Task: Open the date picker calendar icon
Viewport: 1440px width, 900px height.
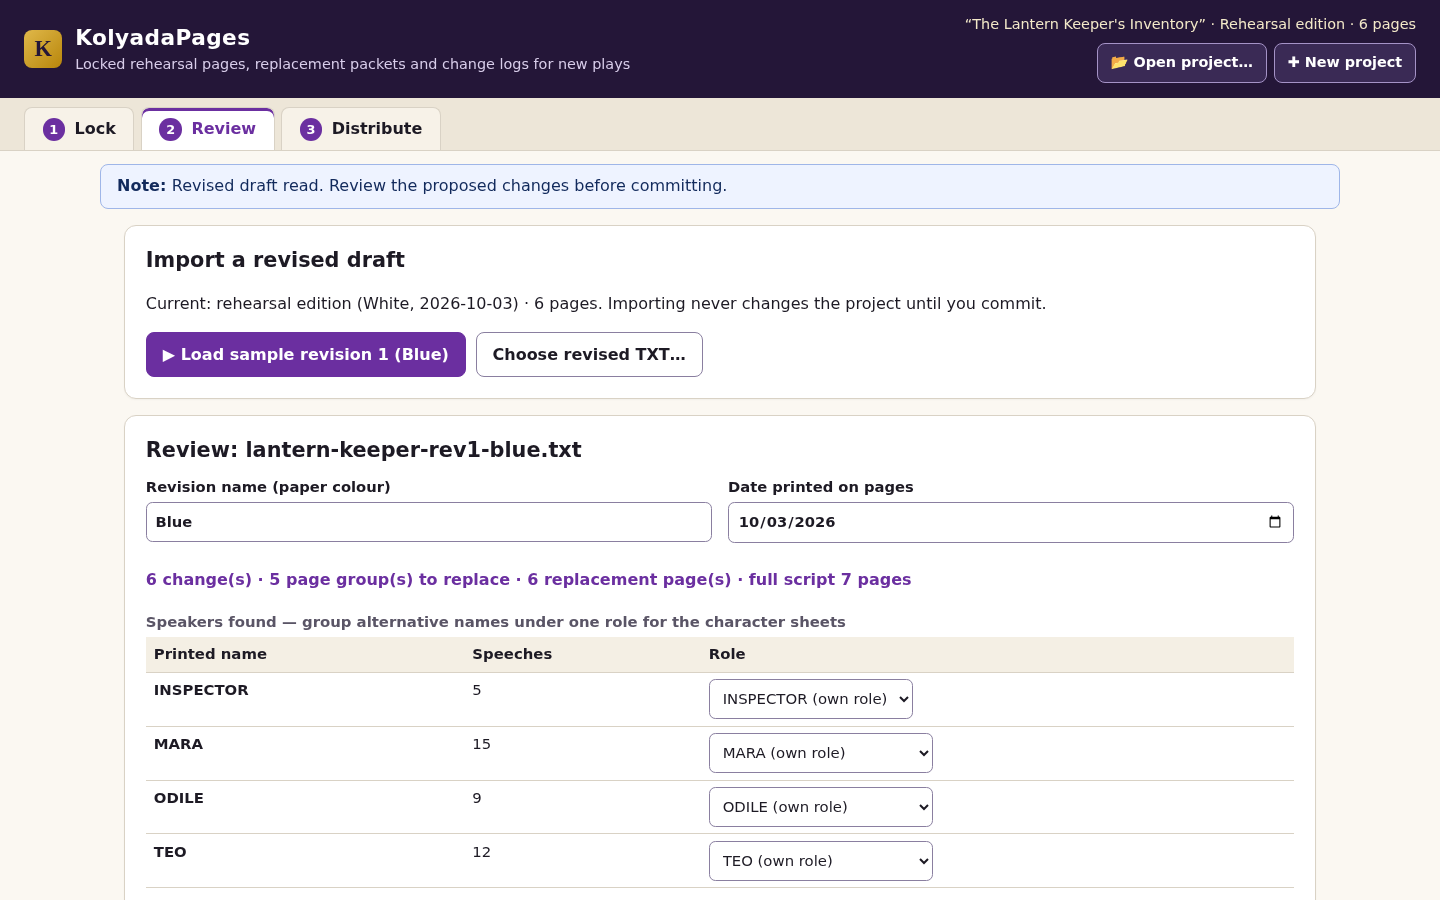Action: [1274, 522]
